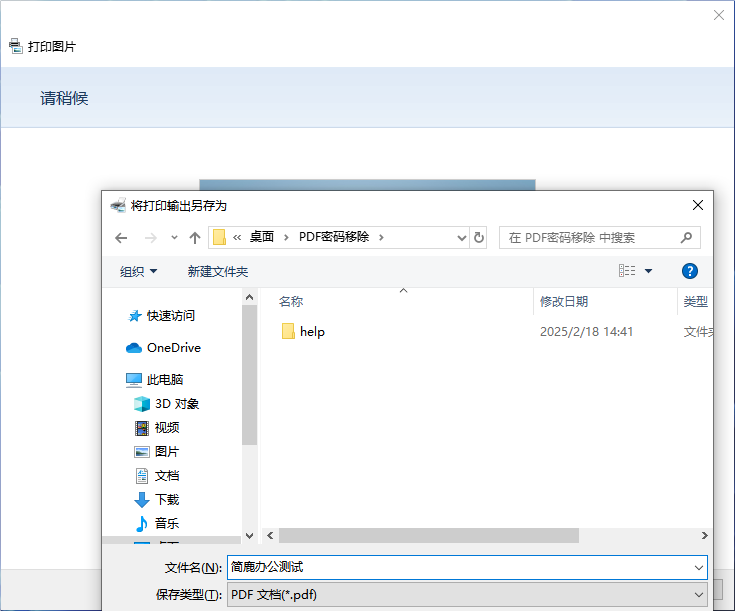The width and height of the screenshot is (735, 611).
Task: Go up one folder level
Action: pyautogui.click(x=195, y=238)
